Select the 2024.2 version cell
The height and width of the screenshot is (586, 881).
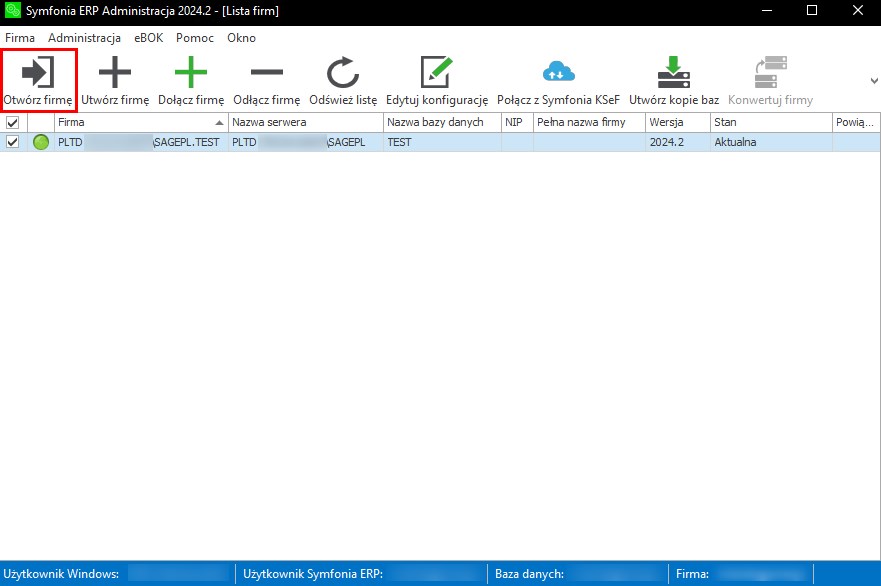coord(678,142)
